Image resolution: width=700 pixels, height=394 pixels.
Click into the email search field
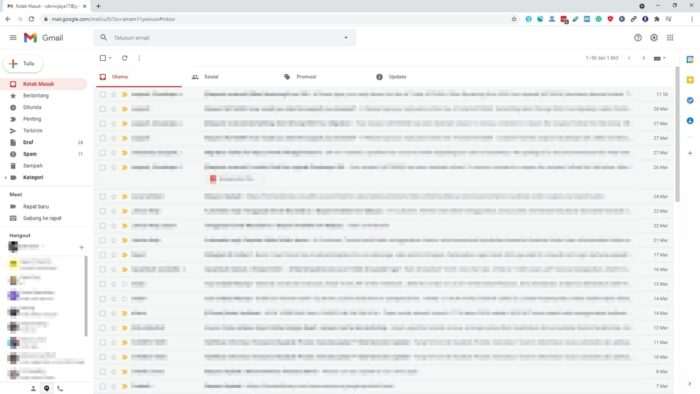pos(223,38)
